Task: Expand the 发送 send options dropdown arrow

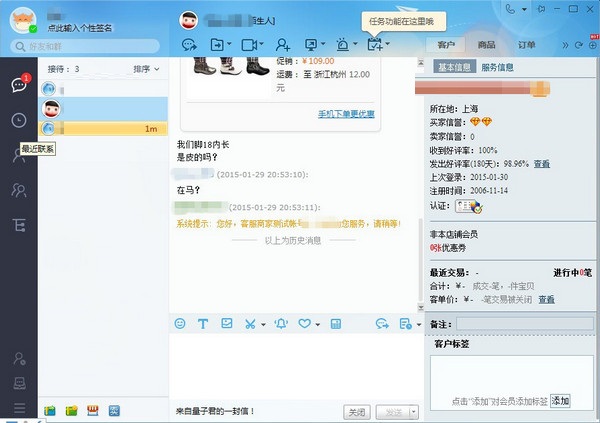Action: (x=414, y=412)
